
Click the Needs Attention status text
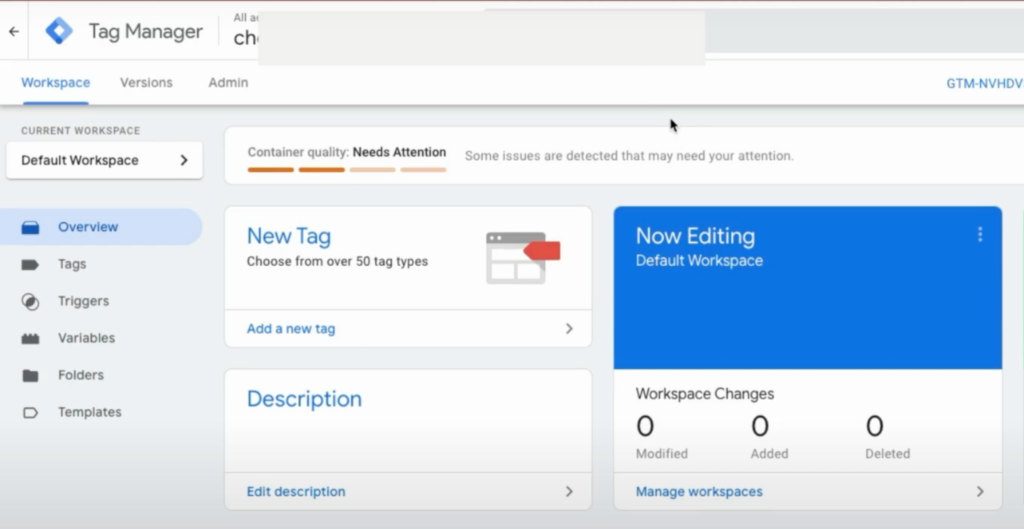(399, 152)
